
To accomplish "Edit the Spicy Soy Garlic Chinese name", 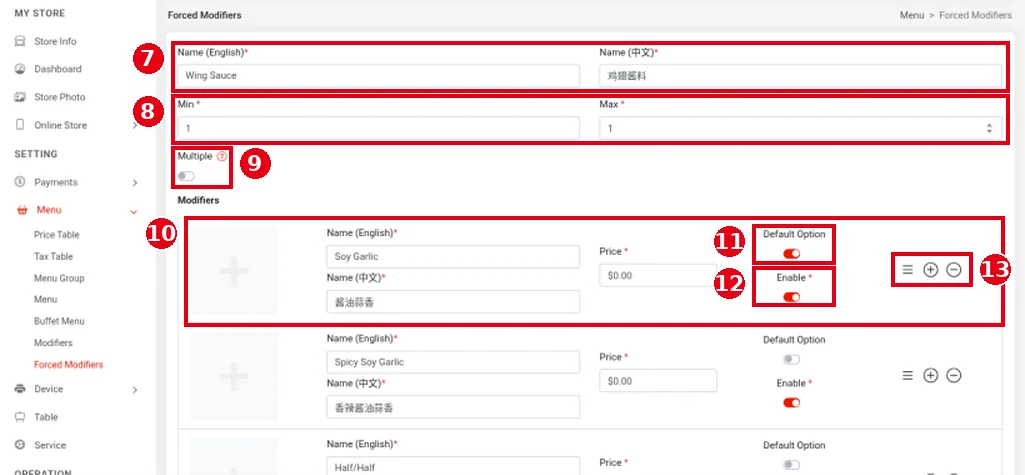I will tap(453, 407).
